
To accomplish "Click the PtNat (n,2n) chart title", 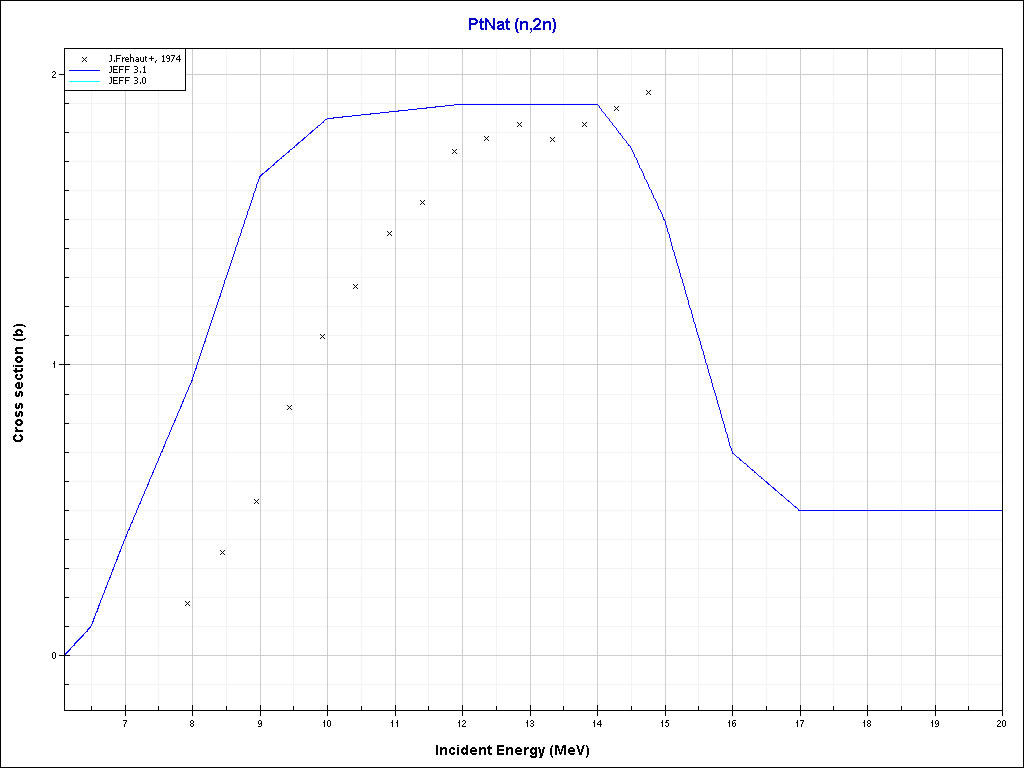I will [x=512, y=25].
